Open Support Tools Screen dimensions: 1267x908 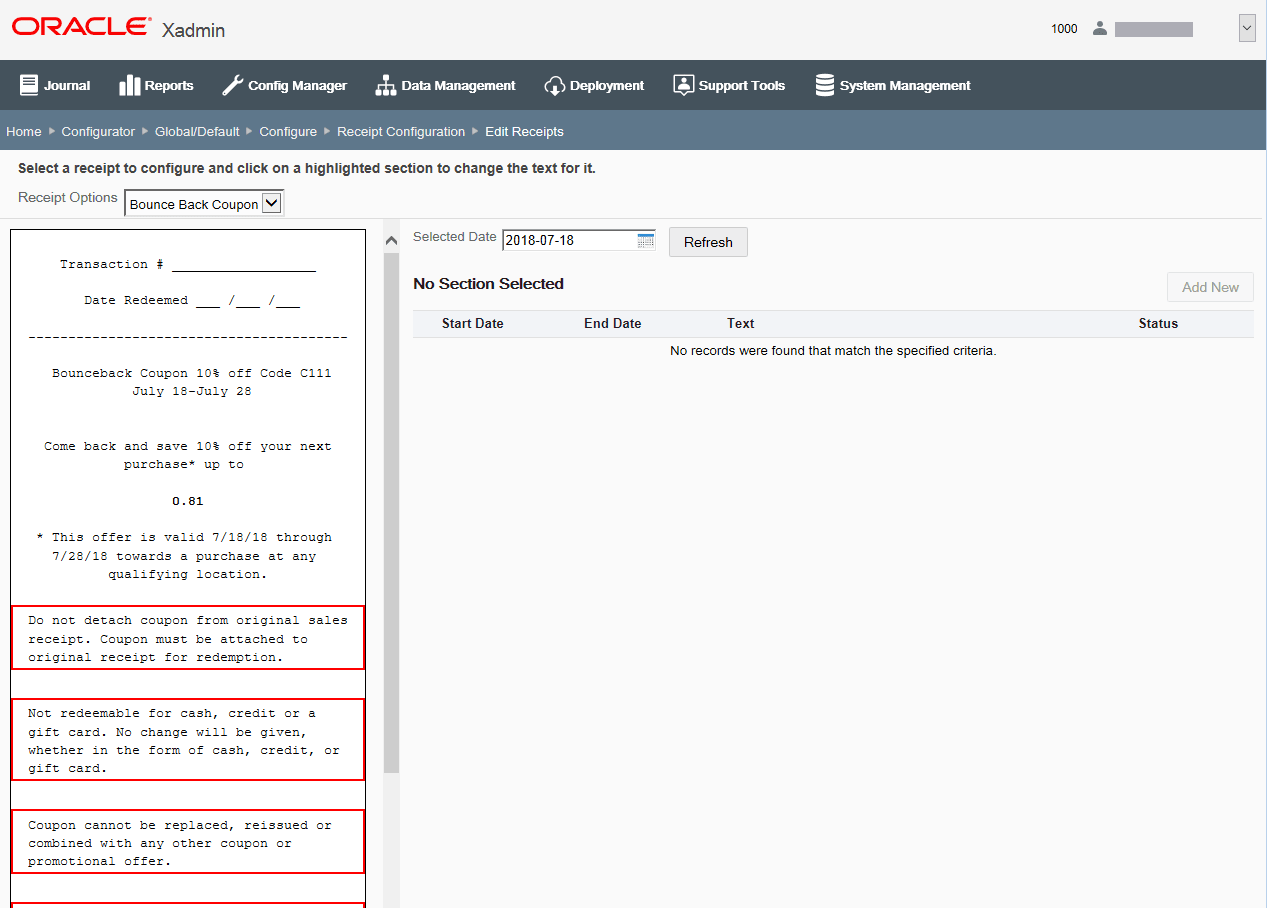coord(729,85)
